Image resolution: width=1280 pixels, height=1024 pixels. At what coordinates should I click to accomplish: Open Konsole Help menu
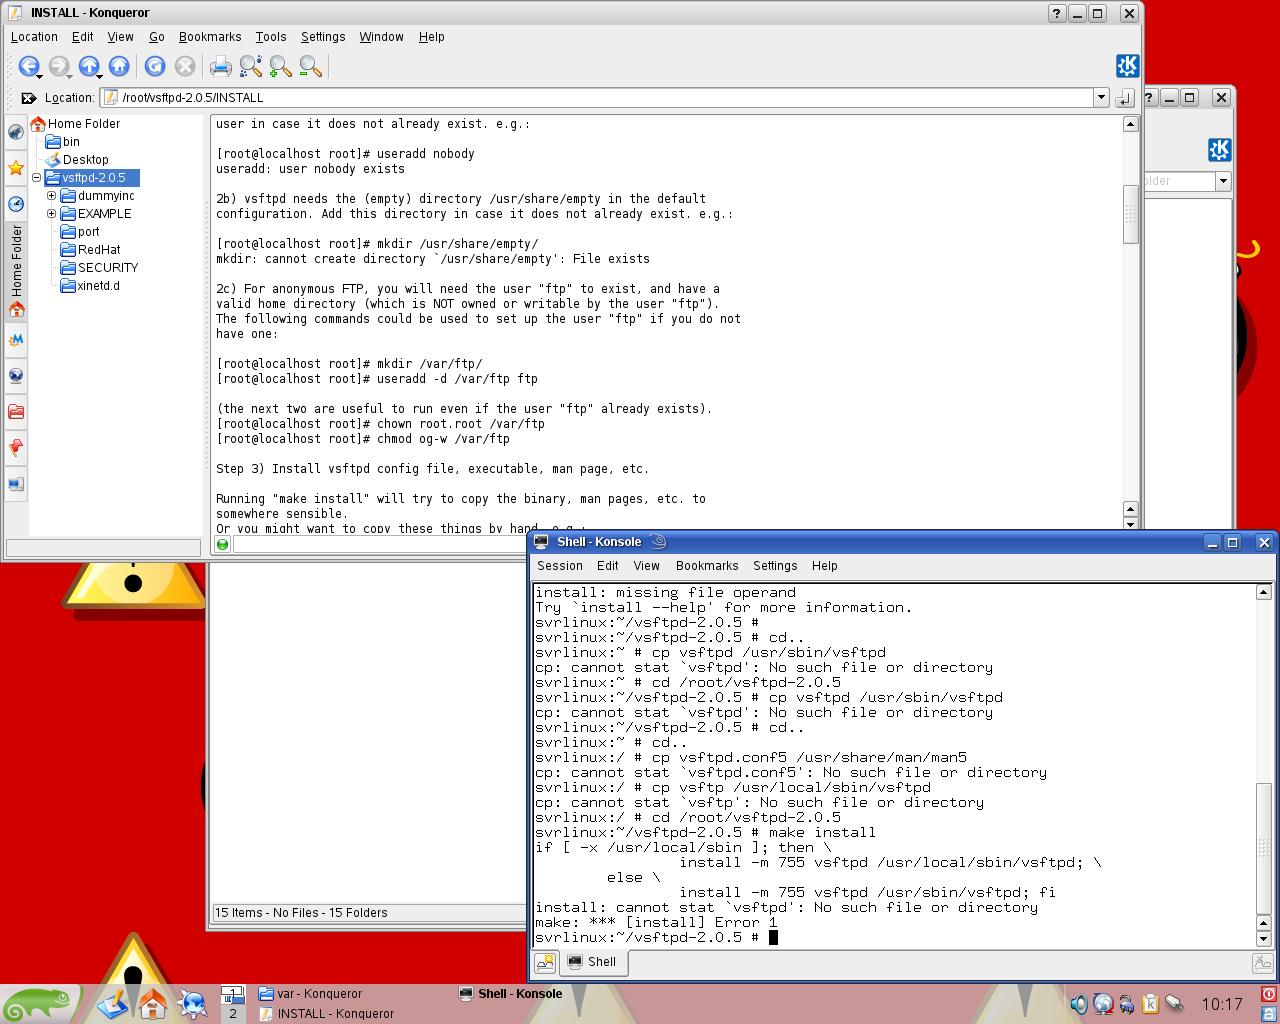825,566
